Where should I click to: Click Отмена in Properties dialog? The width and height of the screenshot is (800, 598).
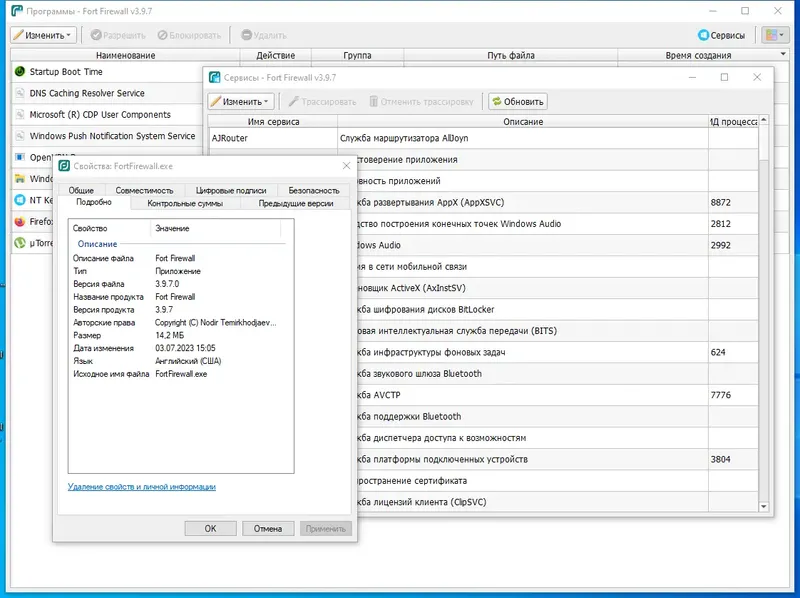(268, 529)
